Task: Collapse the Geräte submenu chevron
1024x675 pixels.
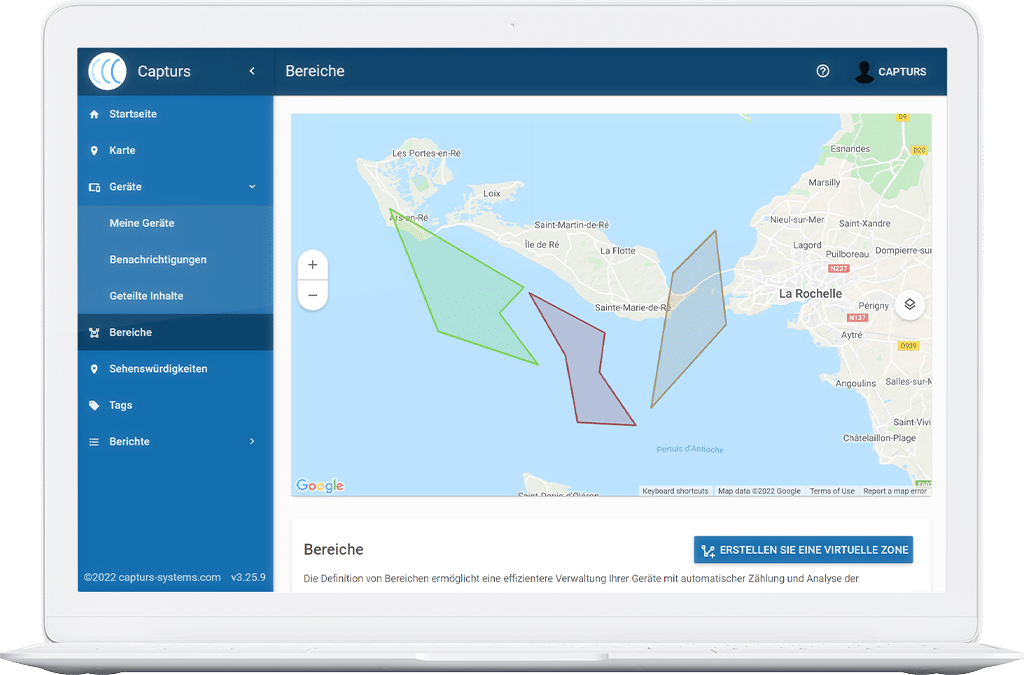Action: coord(252,187)
